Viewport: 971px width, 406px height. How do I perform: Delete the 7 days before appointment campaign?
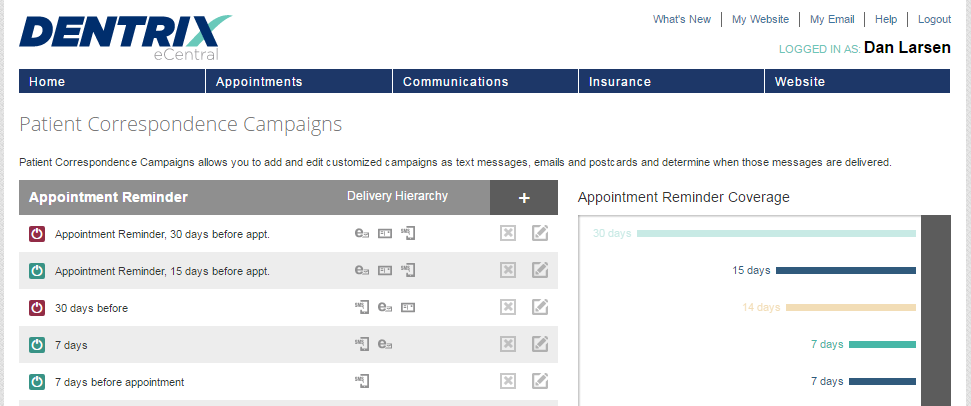click(508, 381)
